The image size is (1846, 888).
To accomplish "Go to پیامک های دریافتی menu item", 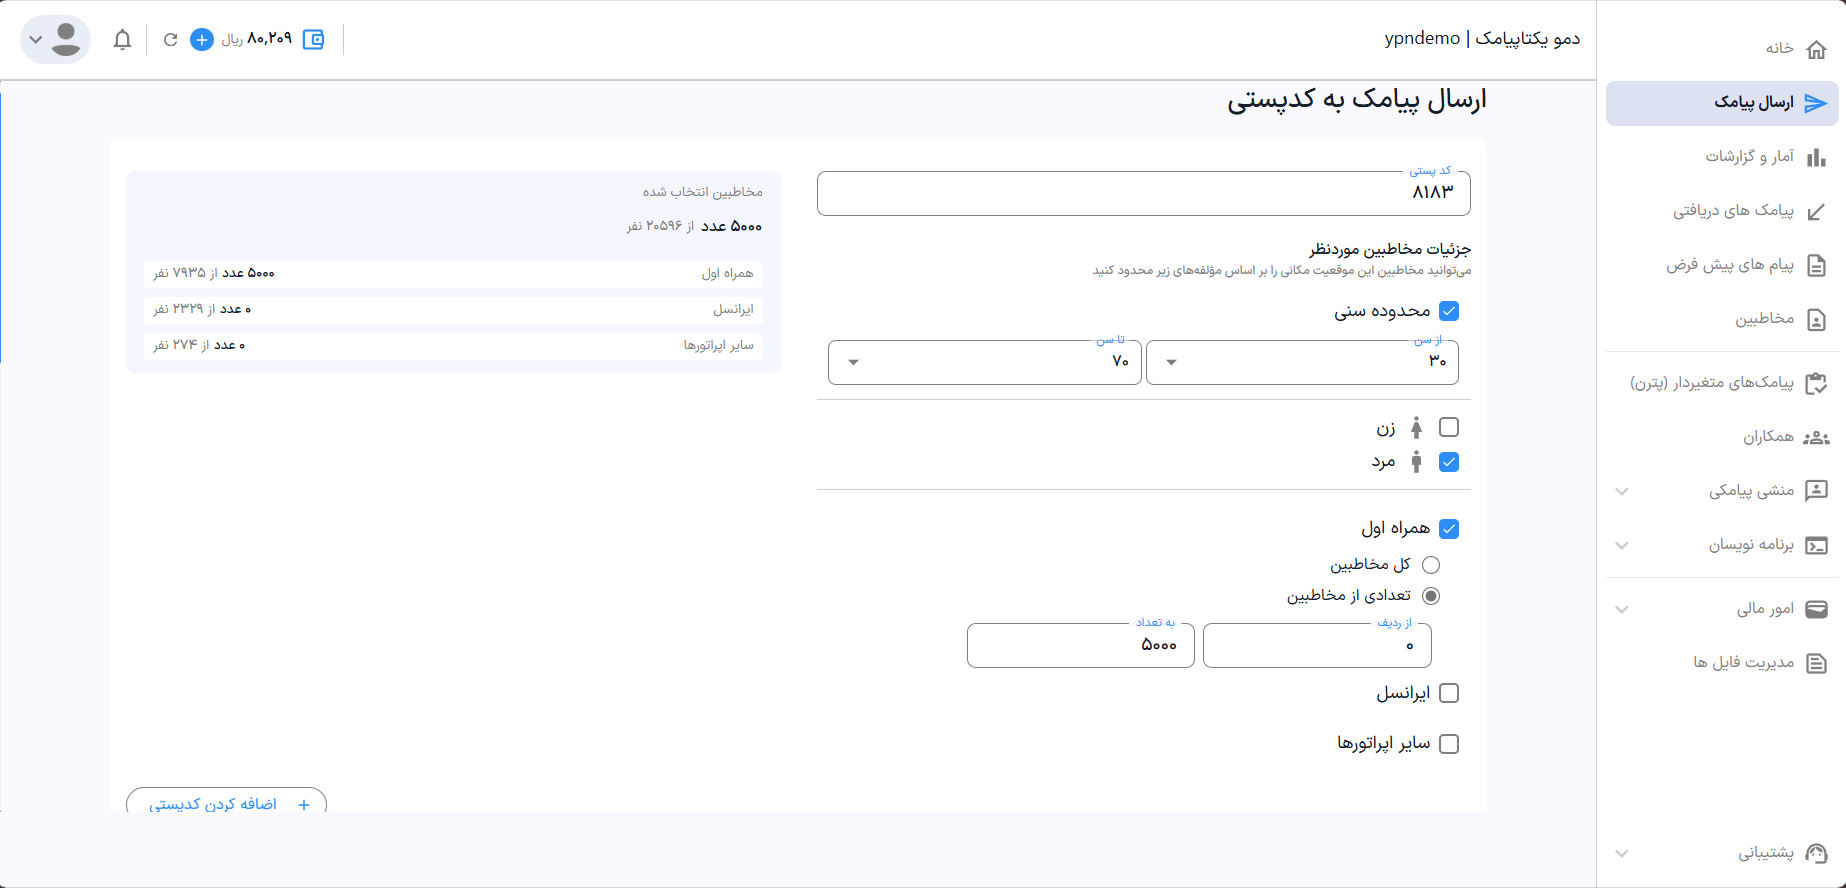I will click(1733, 211).
